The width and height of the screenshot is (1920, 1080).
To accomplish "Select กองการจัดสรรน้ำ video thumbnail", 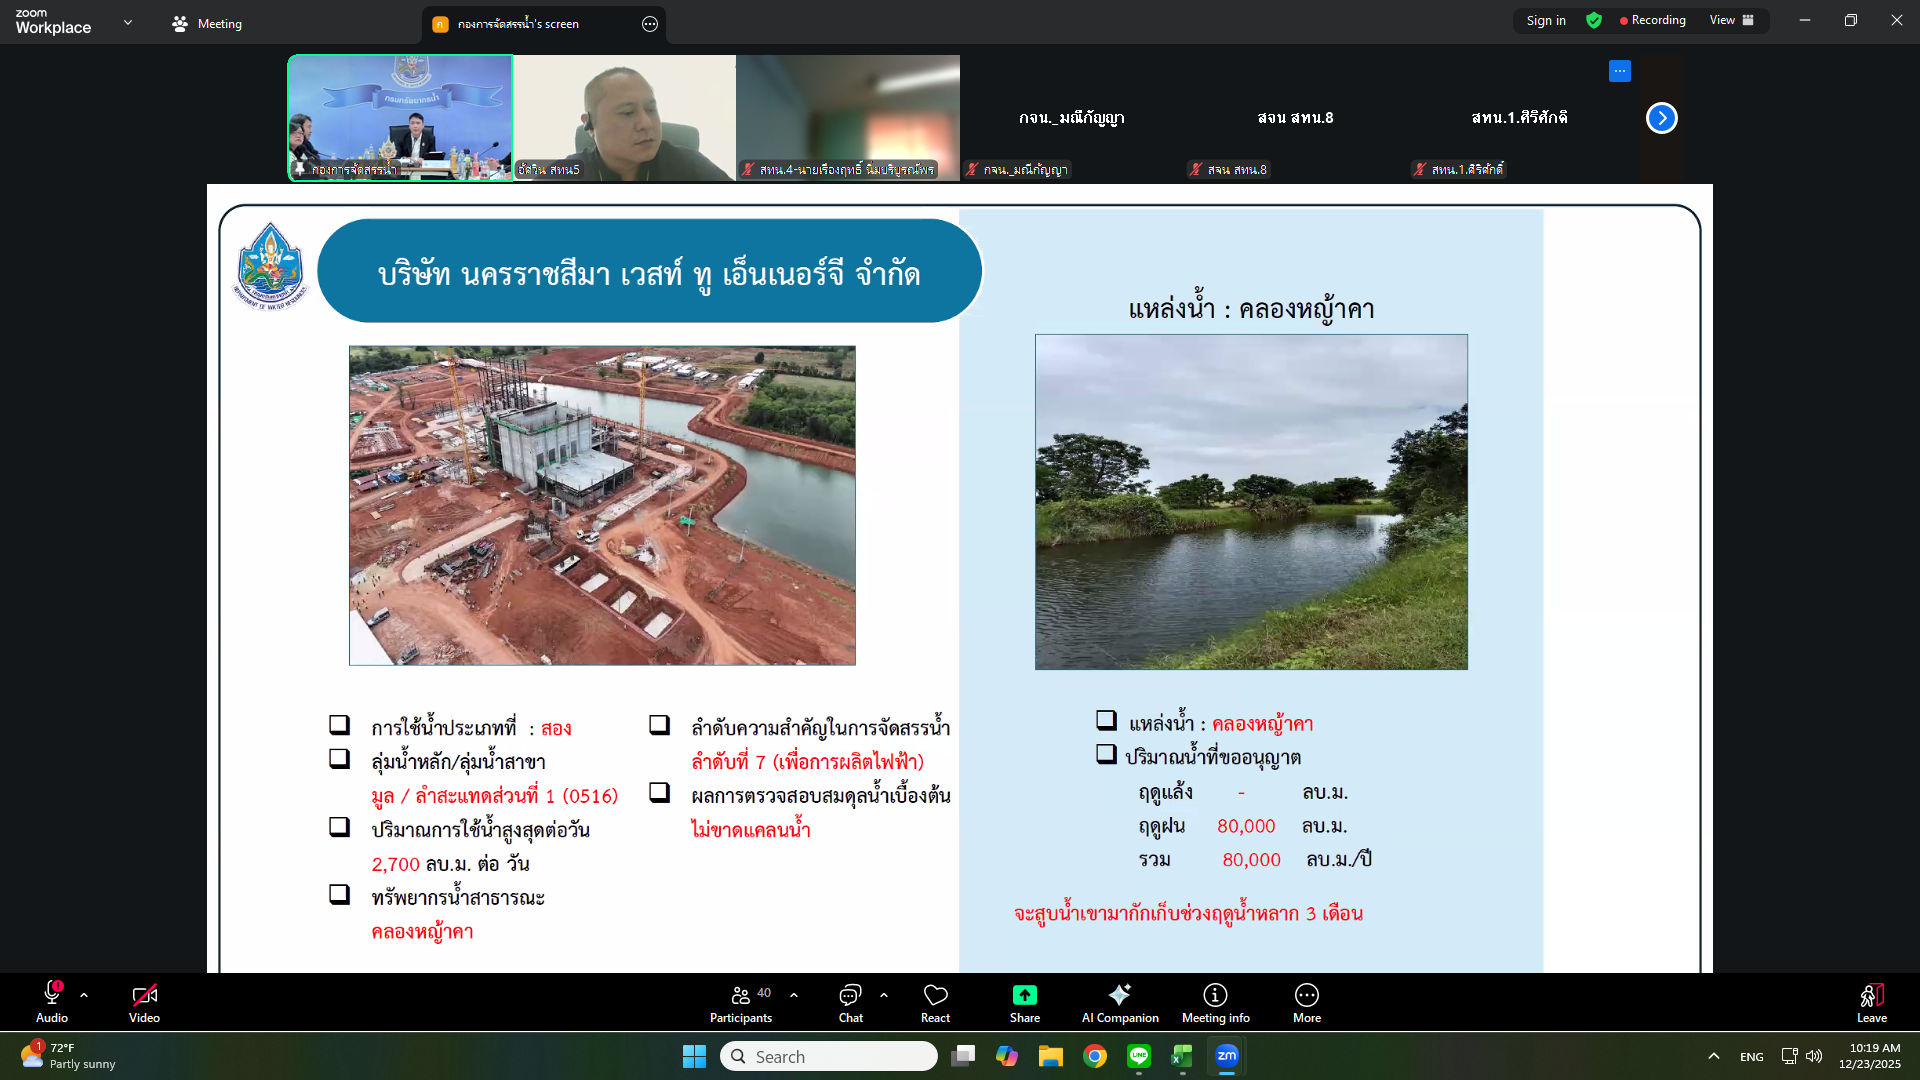I will point(400,118).
